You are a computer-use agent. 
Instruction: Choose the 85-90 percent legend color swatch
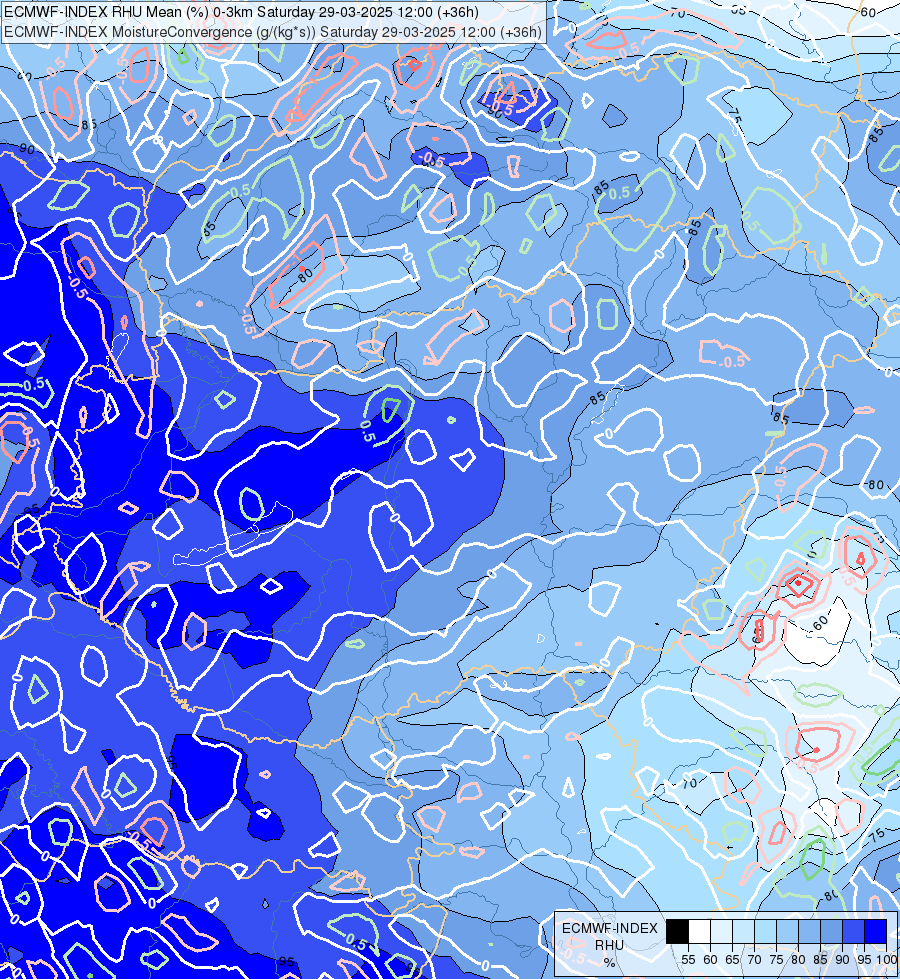pyautogui.click(x=831, y=931)
